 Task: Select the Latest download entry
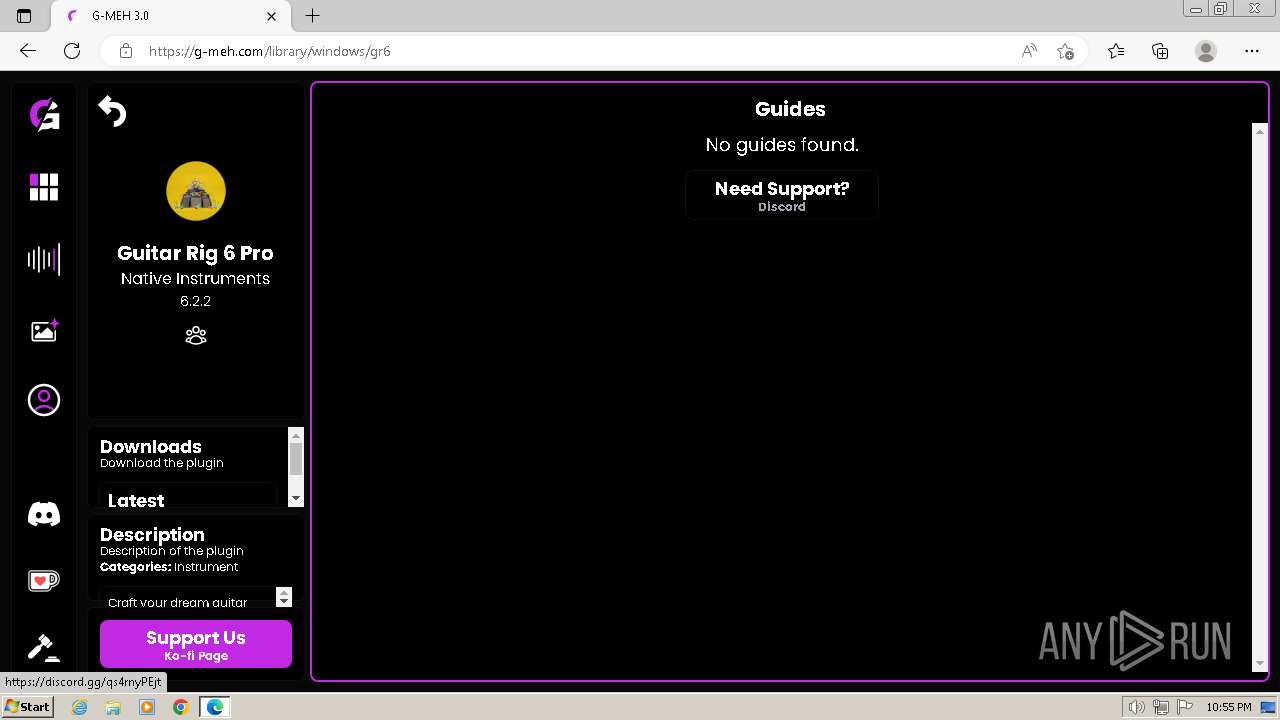[x=187, y=496]
